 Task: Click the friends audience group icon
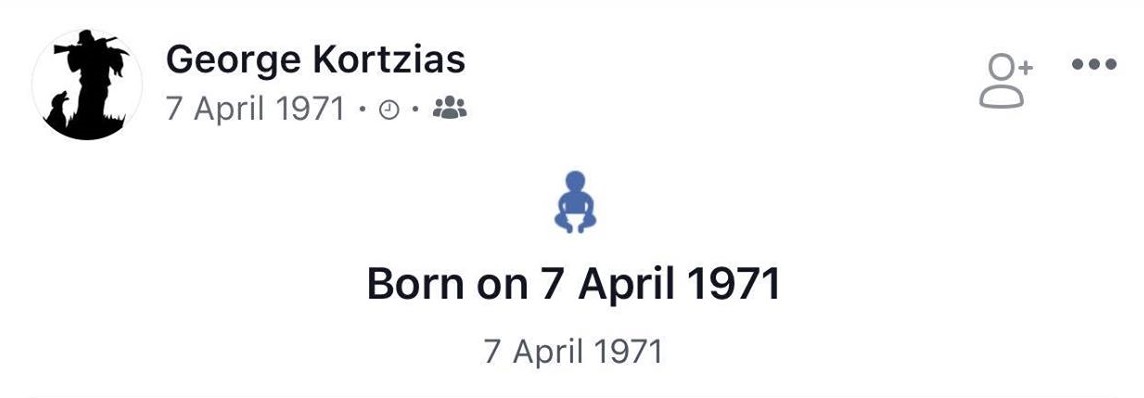click(x=449, y=109)
